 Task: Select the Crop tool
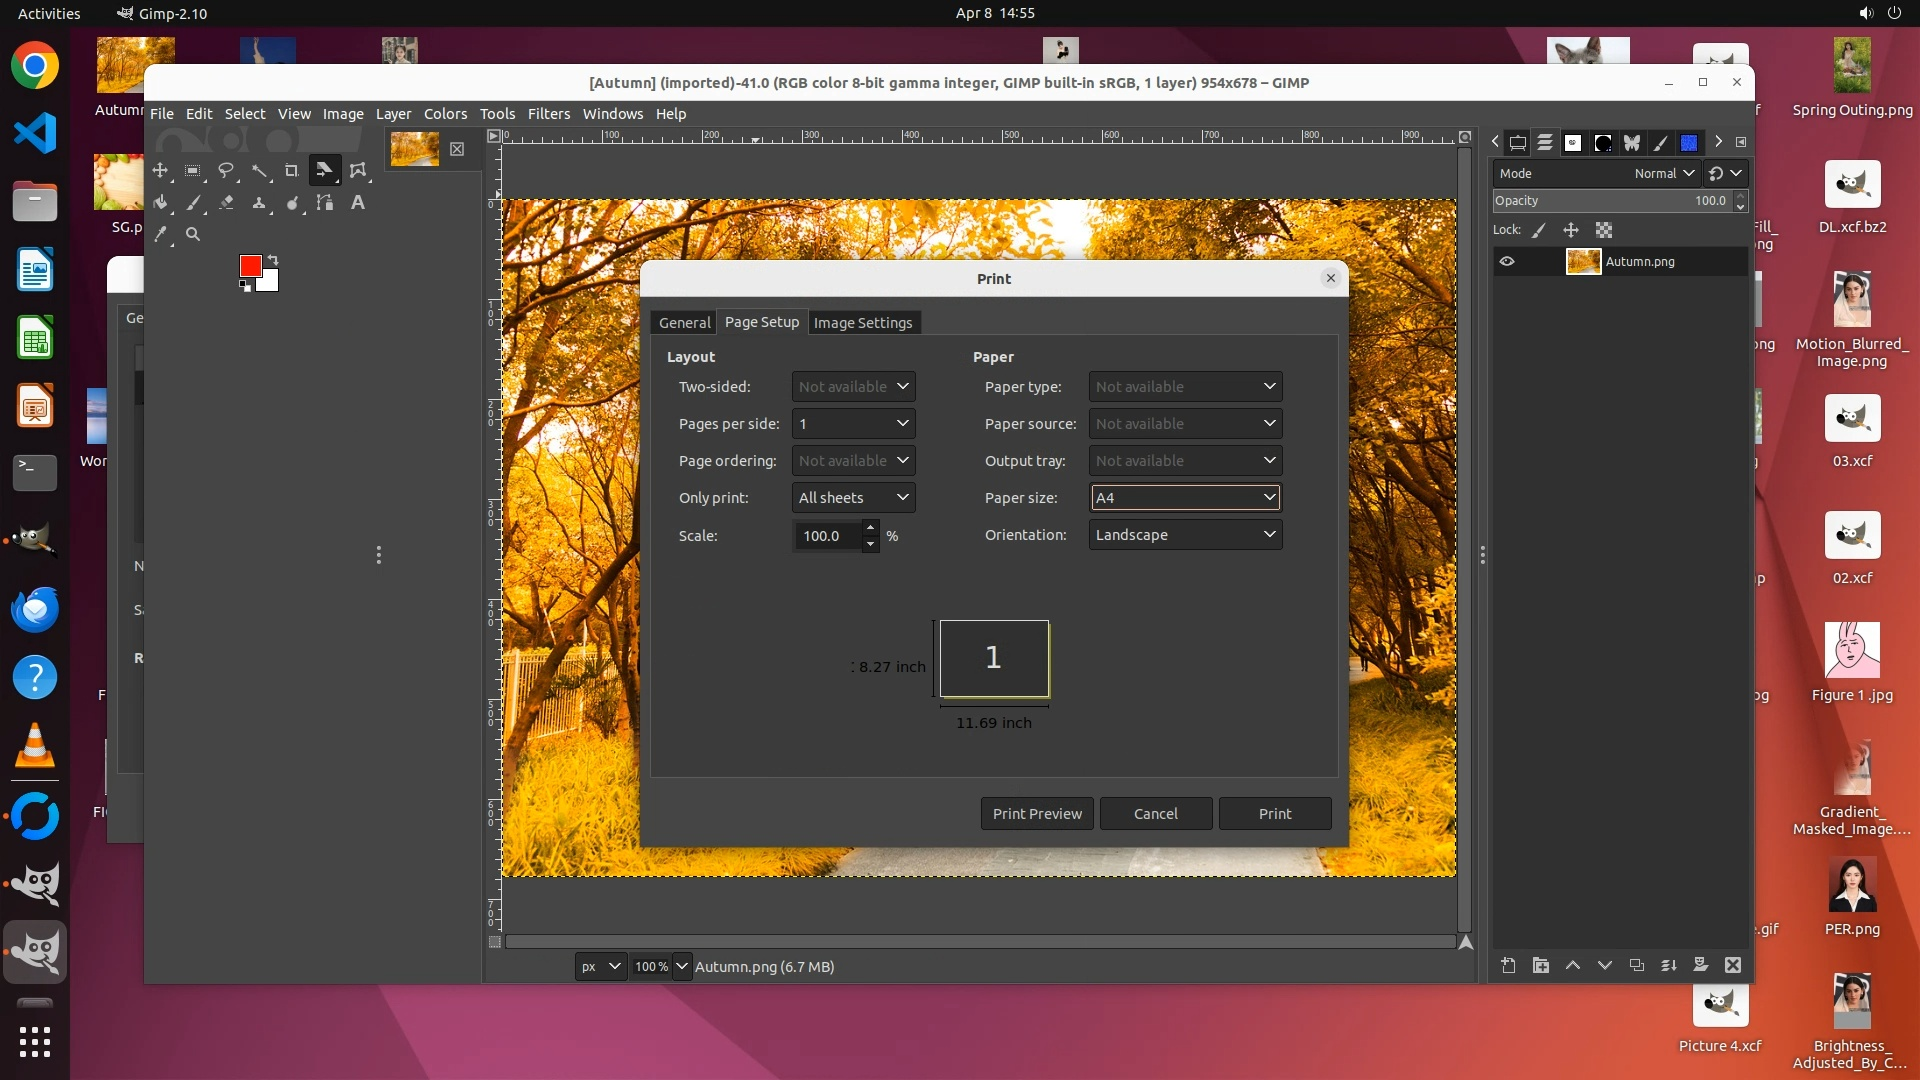click(x=291, y=170)
